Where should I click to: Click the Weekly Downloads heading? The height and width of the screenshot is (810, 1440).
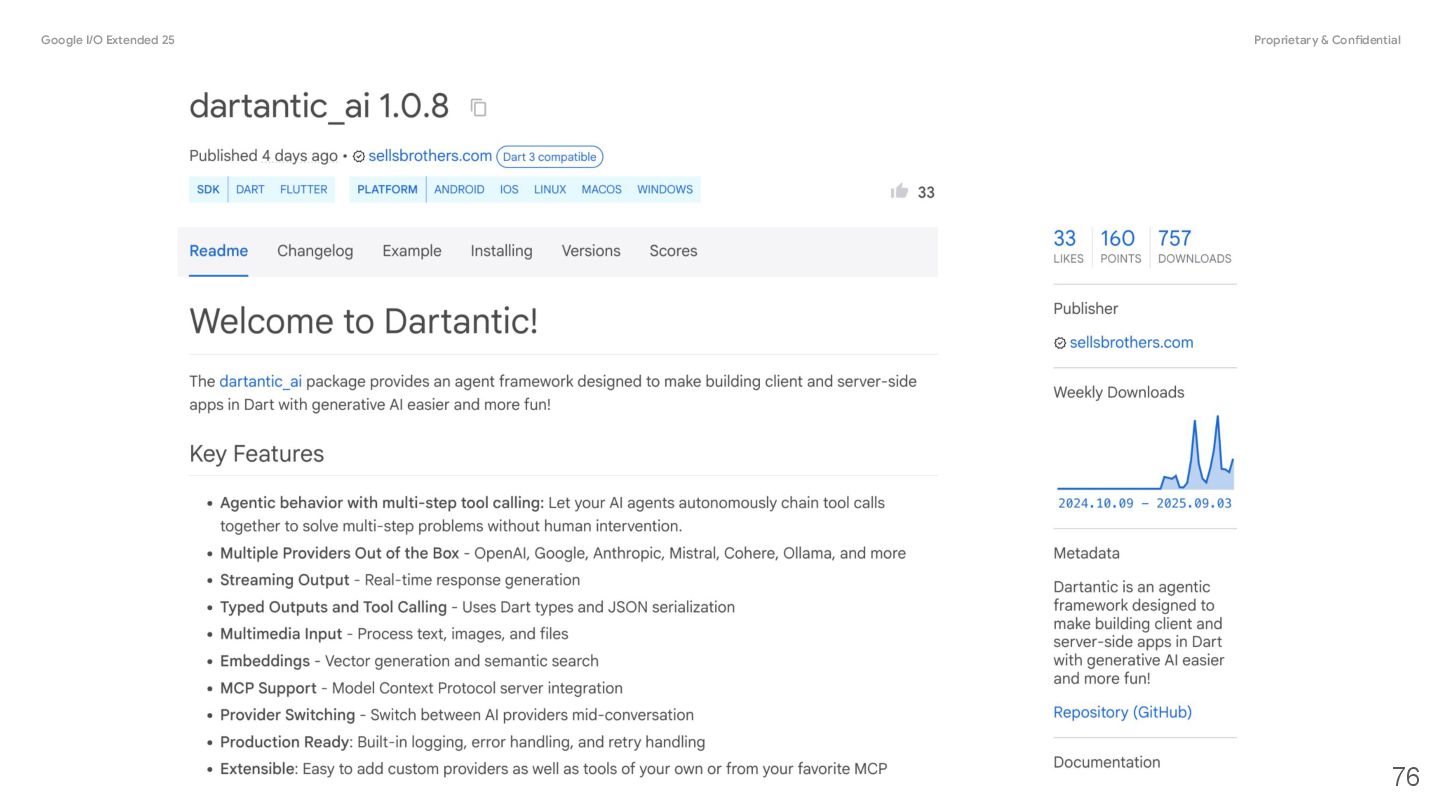[1118, 392]
